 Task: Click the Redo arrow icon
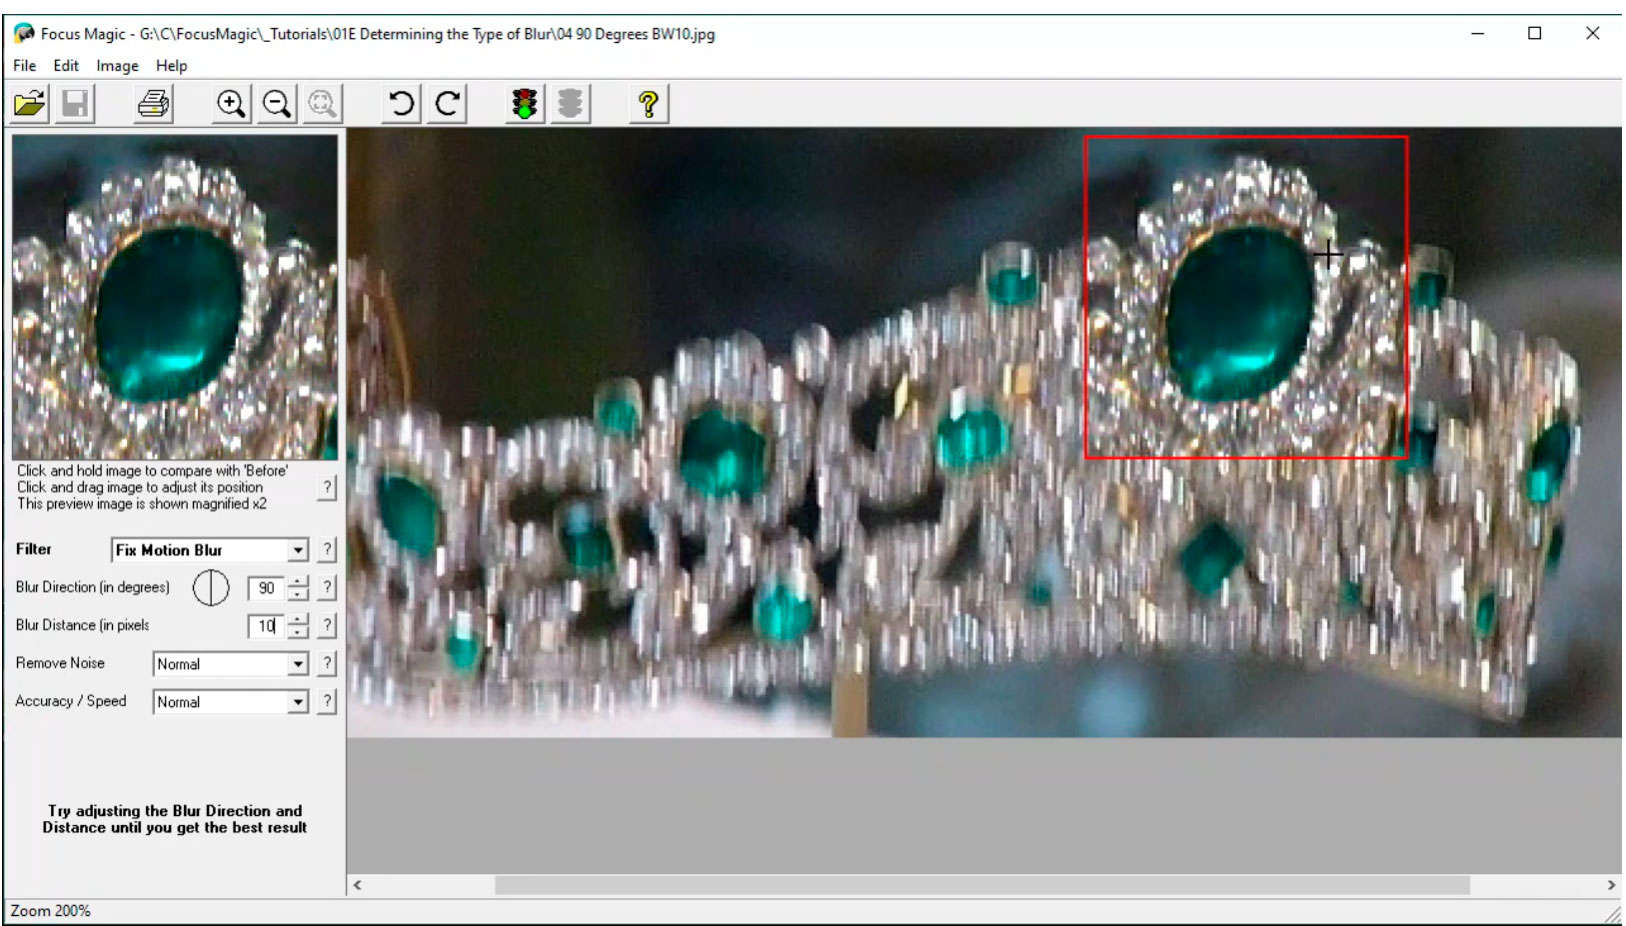tap(448, 104)
